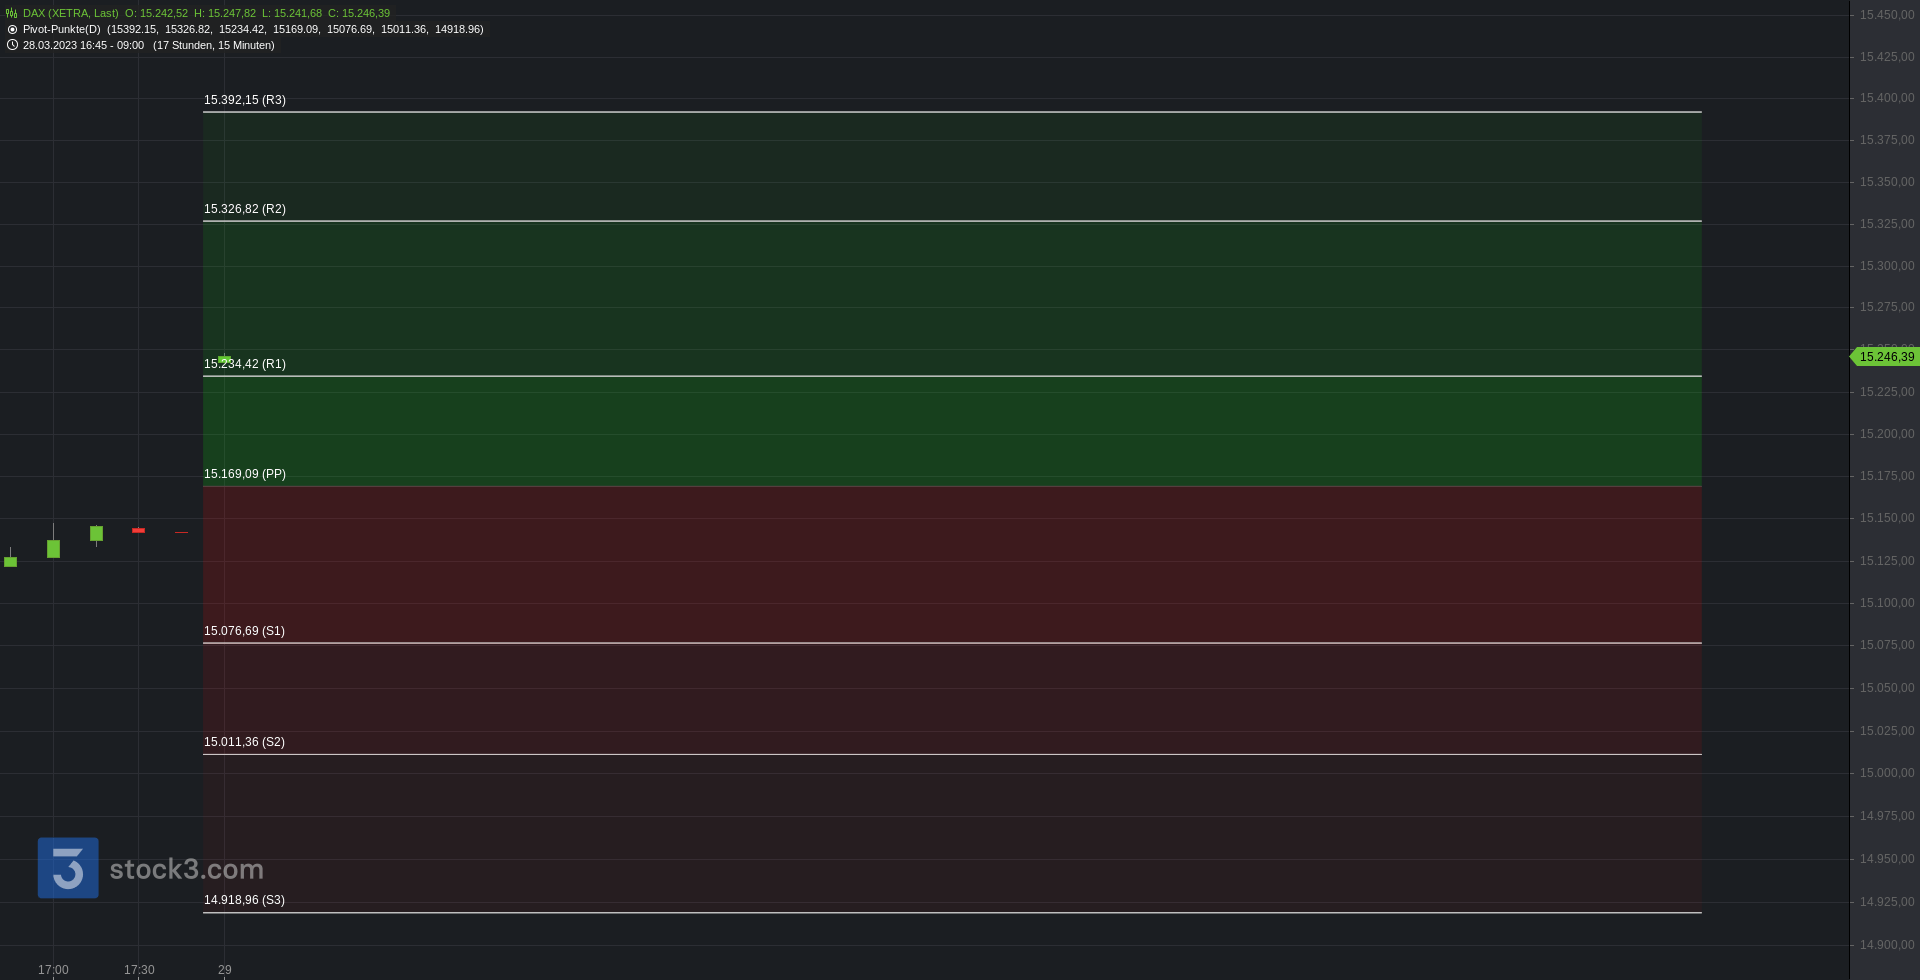The height and width of the screenshot is (980, 1920).
Task: Click the 15.392,15 (R3) pivot line label
Action: tap(245, 100)
